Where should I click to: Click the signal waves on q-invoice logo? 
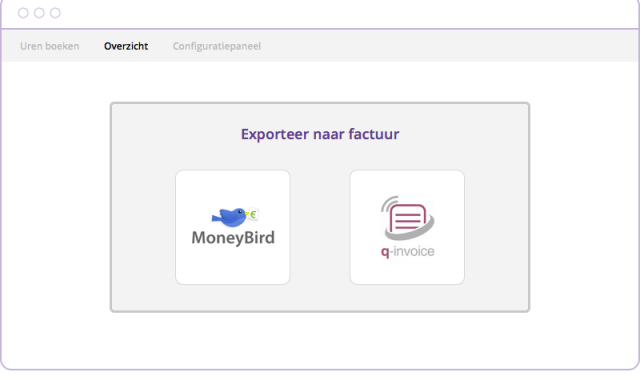389,203
